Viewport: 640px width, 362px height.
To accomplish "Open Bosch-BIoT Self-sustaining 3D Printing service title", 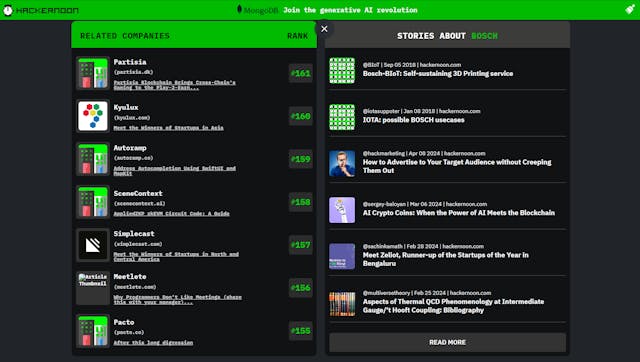I will [438, 73].
